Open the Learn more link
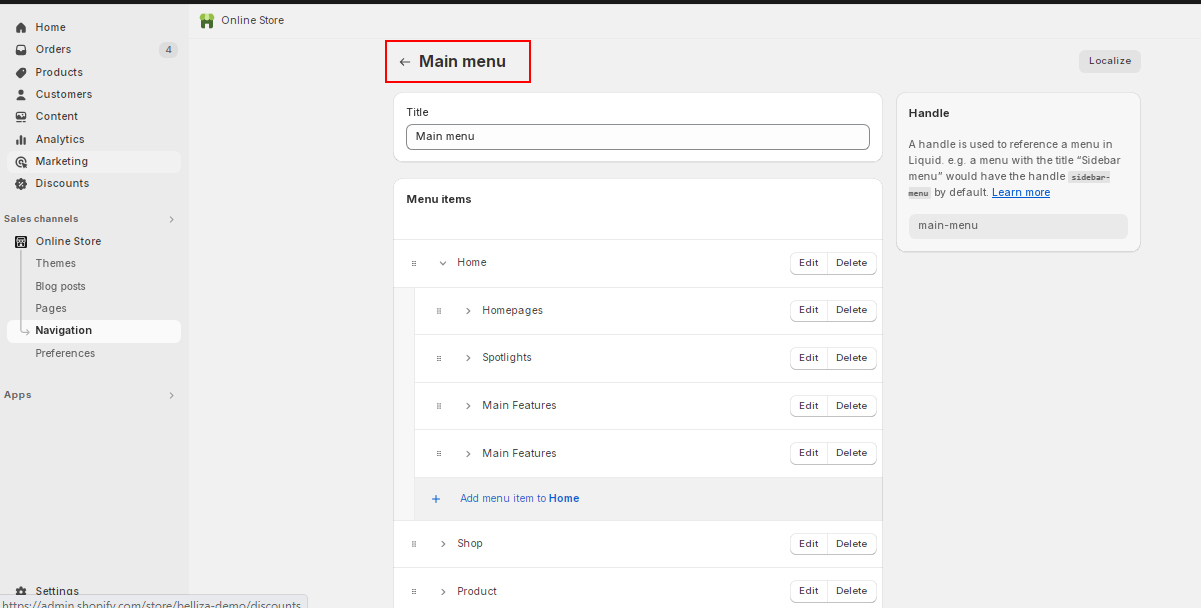 coord(1021,192)
